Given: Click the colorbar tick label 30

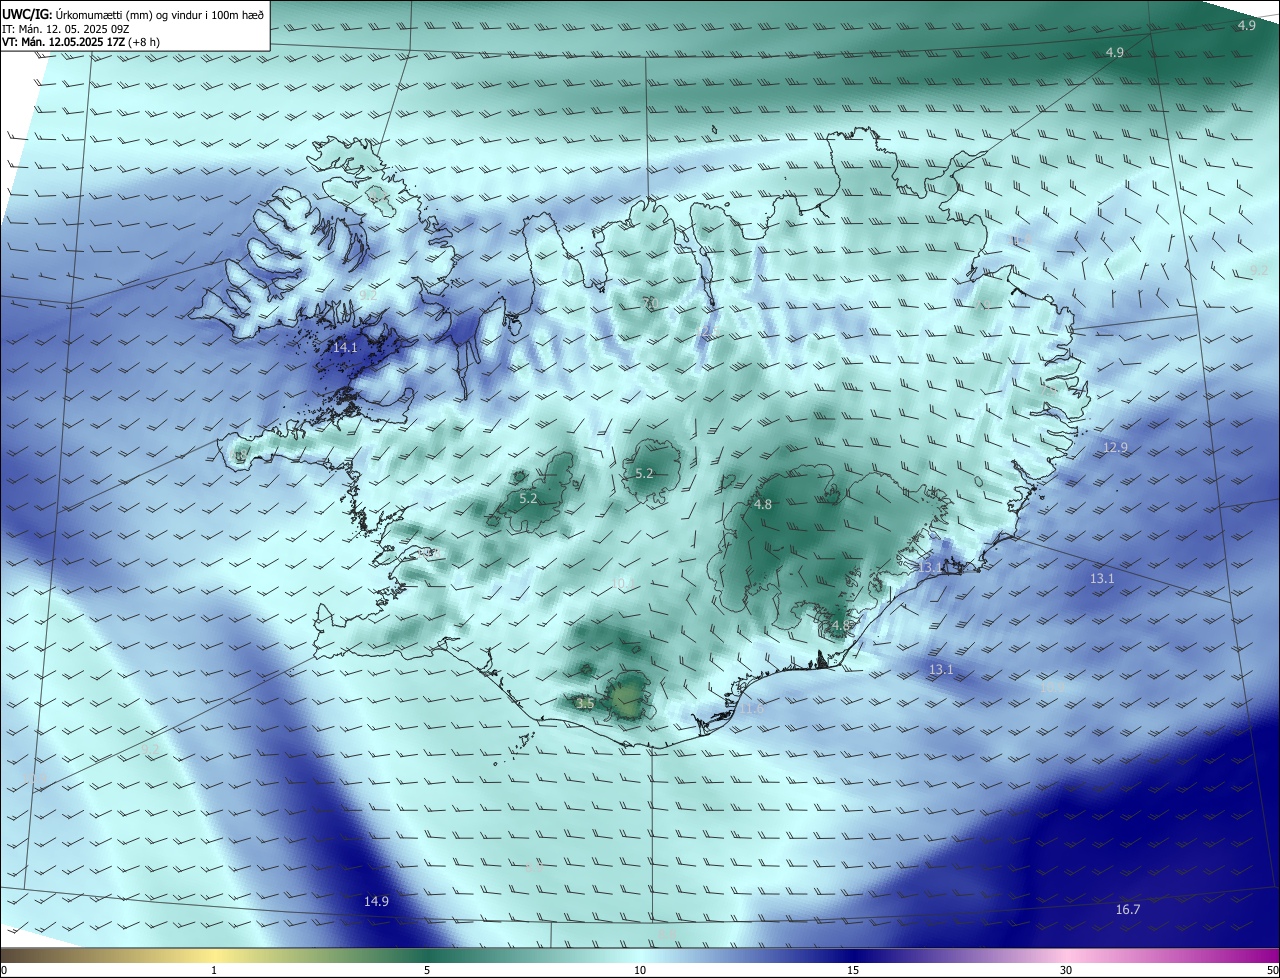Looking at the screenshot, I should point(1066,970).
